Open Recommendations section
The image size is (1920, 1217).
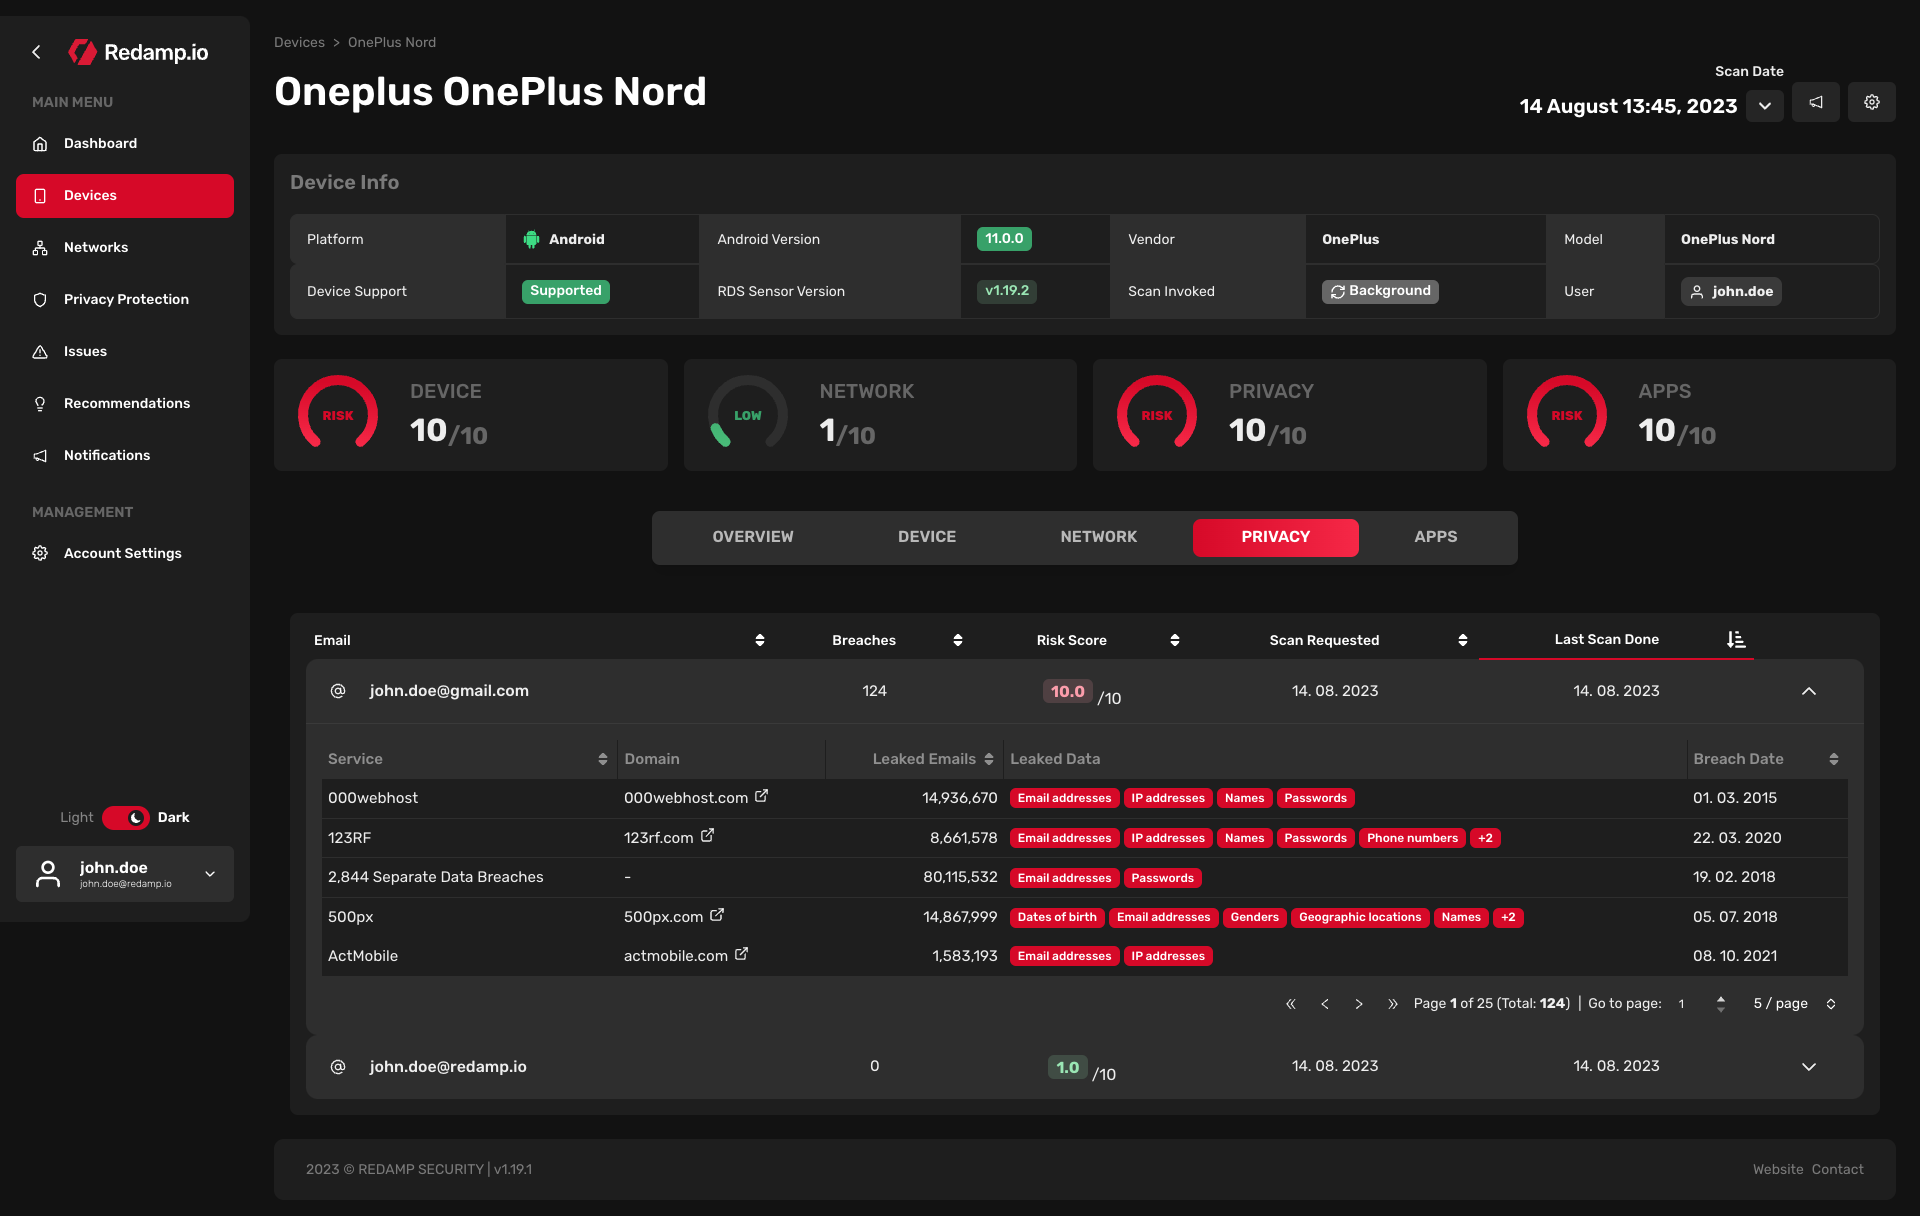click(125, 404)
